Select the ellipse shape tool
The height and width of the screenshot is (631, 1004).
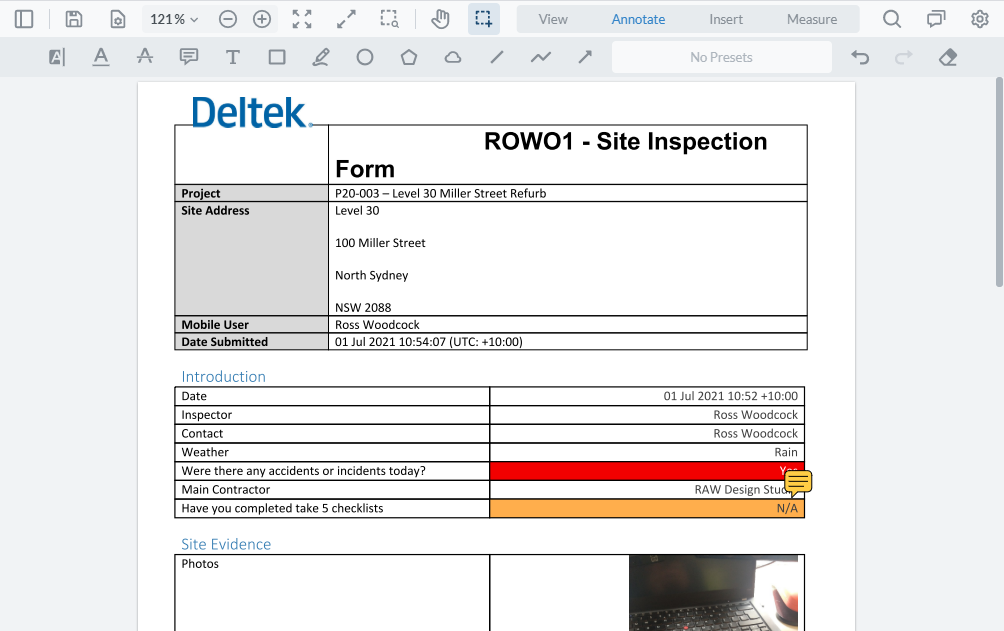click(x=365, y=58)
